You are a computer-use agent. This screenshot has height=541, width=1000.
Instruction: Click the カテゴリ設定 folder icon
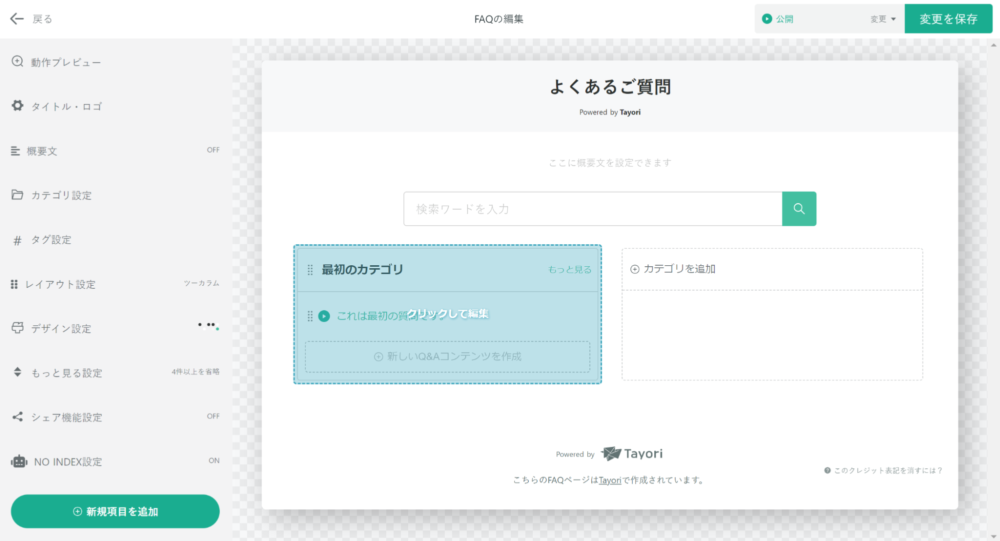pyautogui.click(x=17, y=195)
